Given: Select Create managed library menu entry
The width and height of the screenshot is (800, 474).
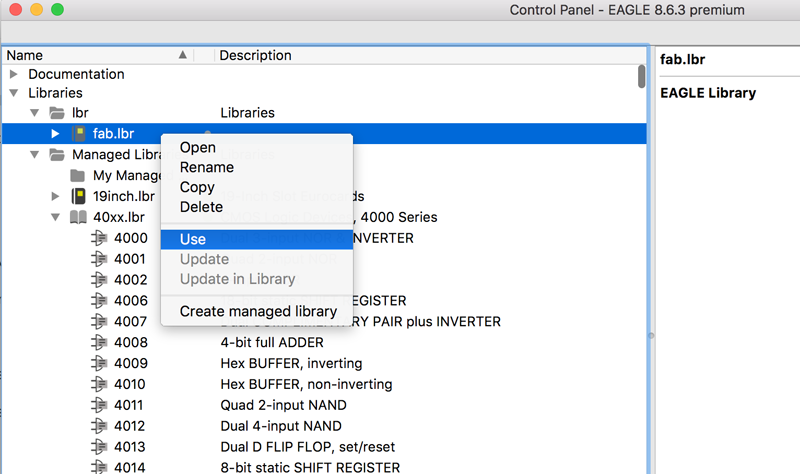Looking at the screenshot, I should [x=257, y=311].
